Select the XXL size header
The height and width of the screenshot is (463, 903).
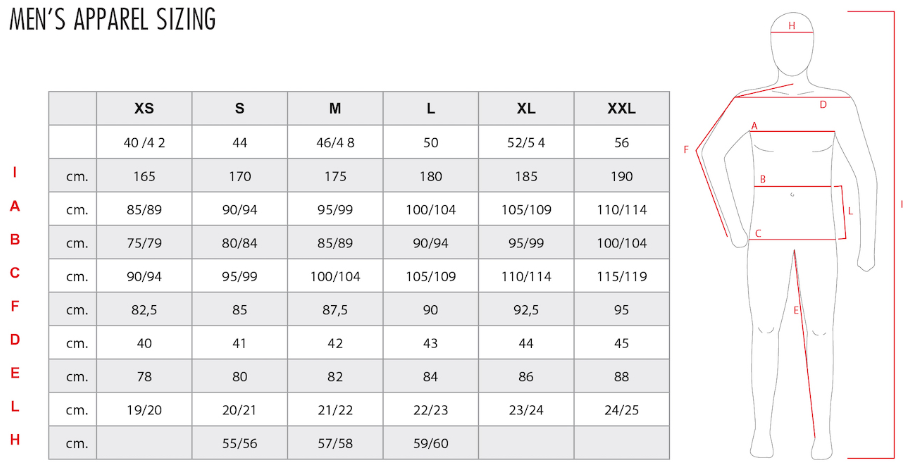click(622, 108)
